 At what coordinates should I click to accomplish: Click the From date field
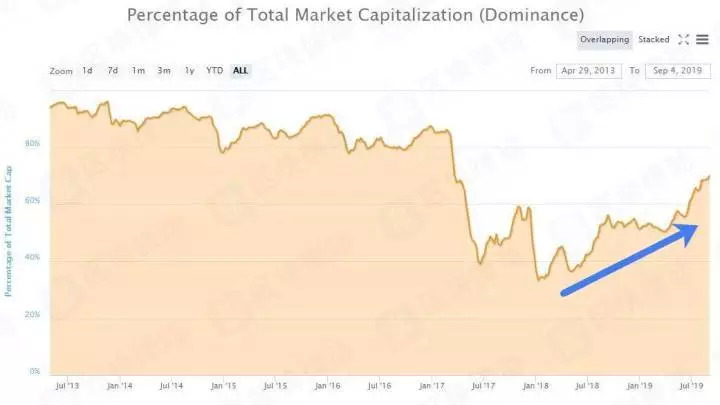coord(590,71)
